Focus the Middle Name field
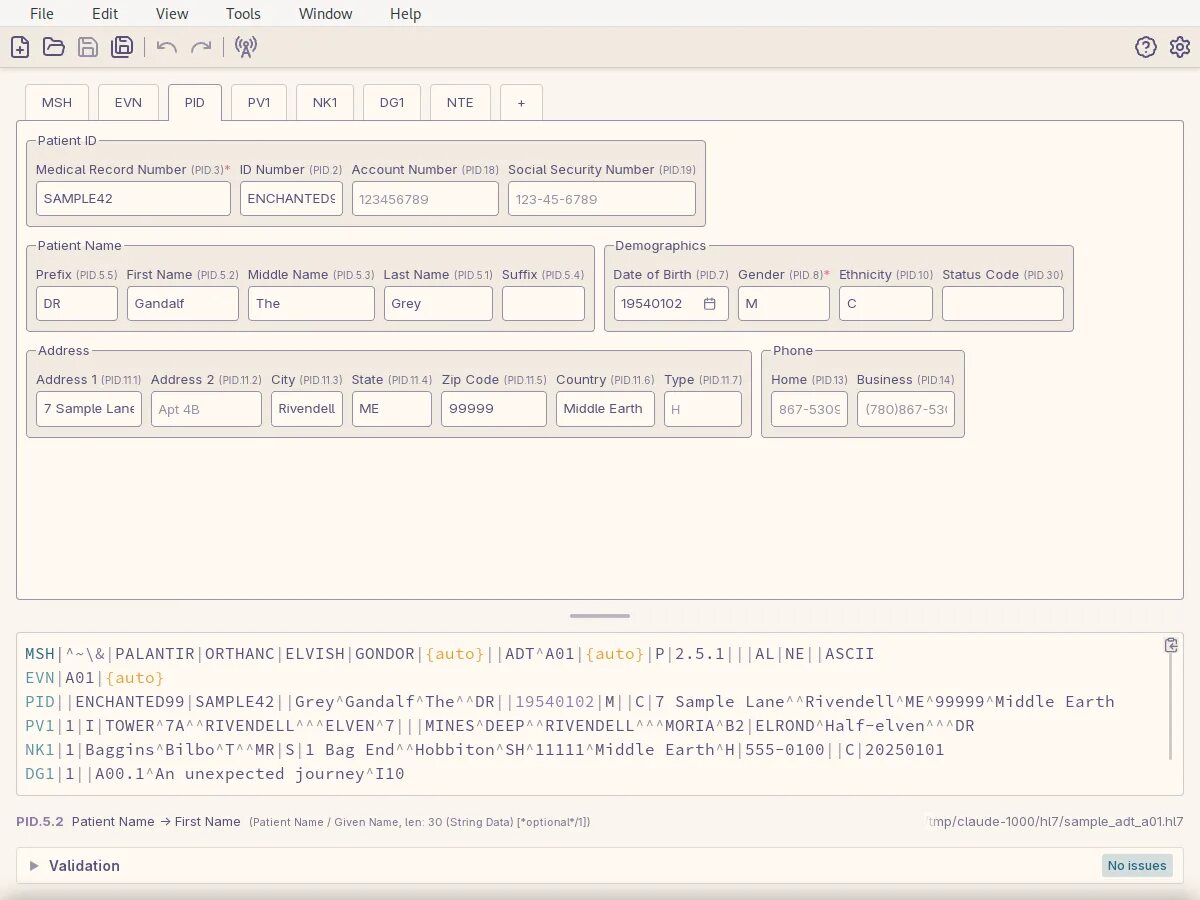The width and height of the screenshot is (1200, 900). pyautogui.click(x=311, y=304)
